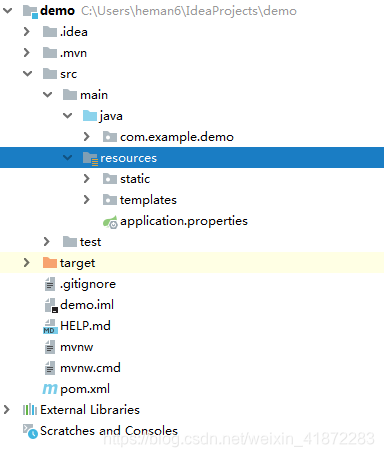Click the Maven m icon of pom.xml
Image resolution: width=384 pixels, height=457 pixels.
coord(50,389)
